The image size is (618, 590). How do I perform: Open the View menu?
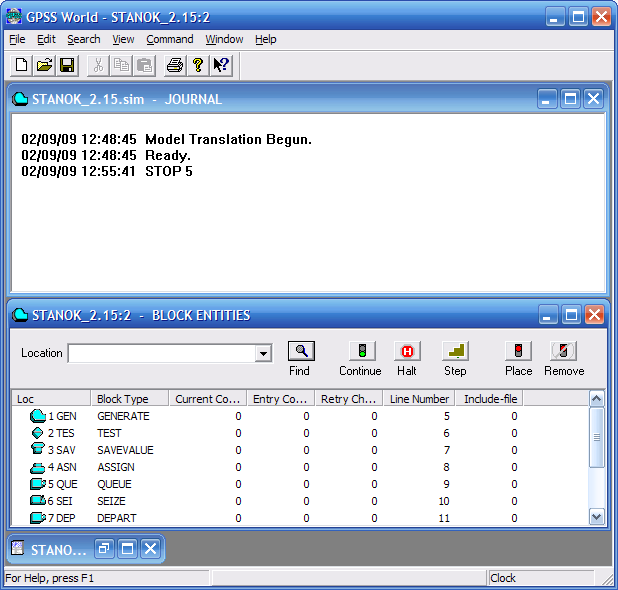(123, 39)
